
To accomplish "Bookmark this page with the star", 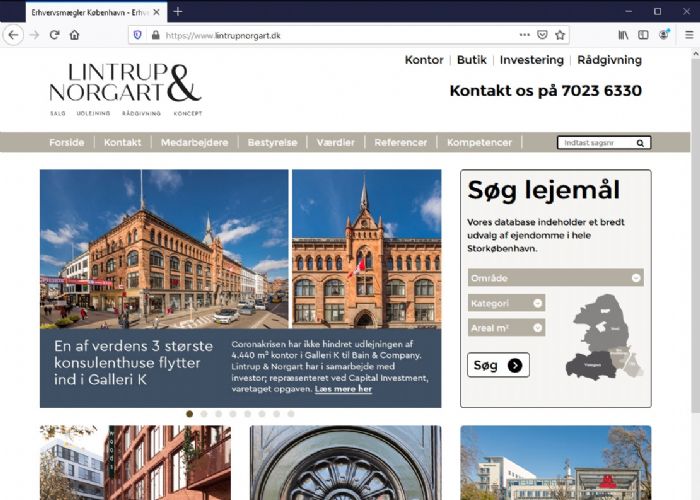I will point(560,35).
